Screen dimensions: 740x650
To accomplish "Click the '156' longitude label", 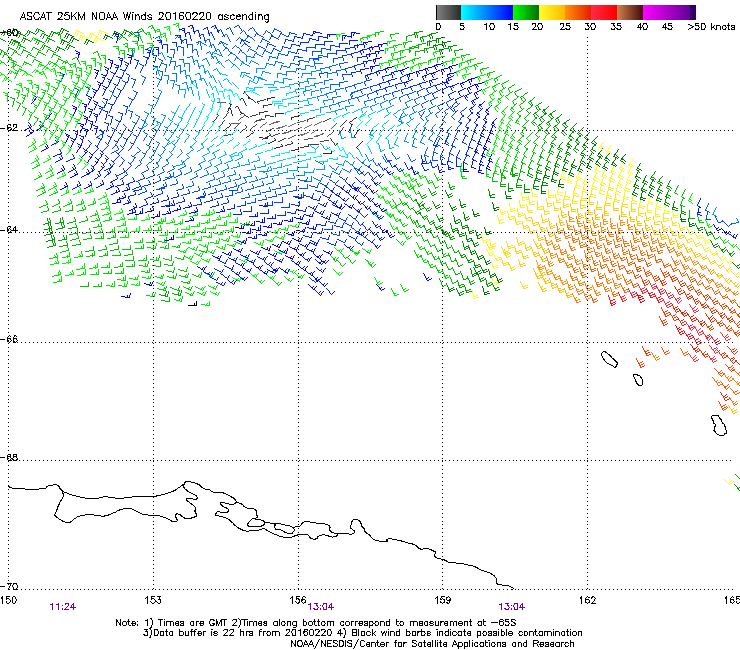I will [x=298, y=600].
